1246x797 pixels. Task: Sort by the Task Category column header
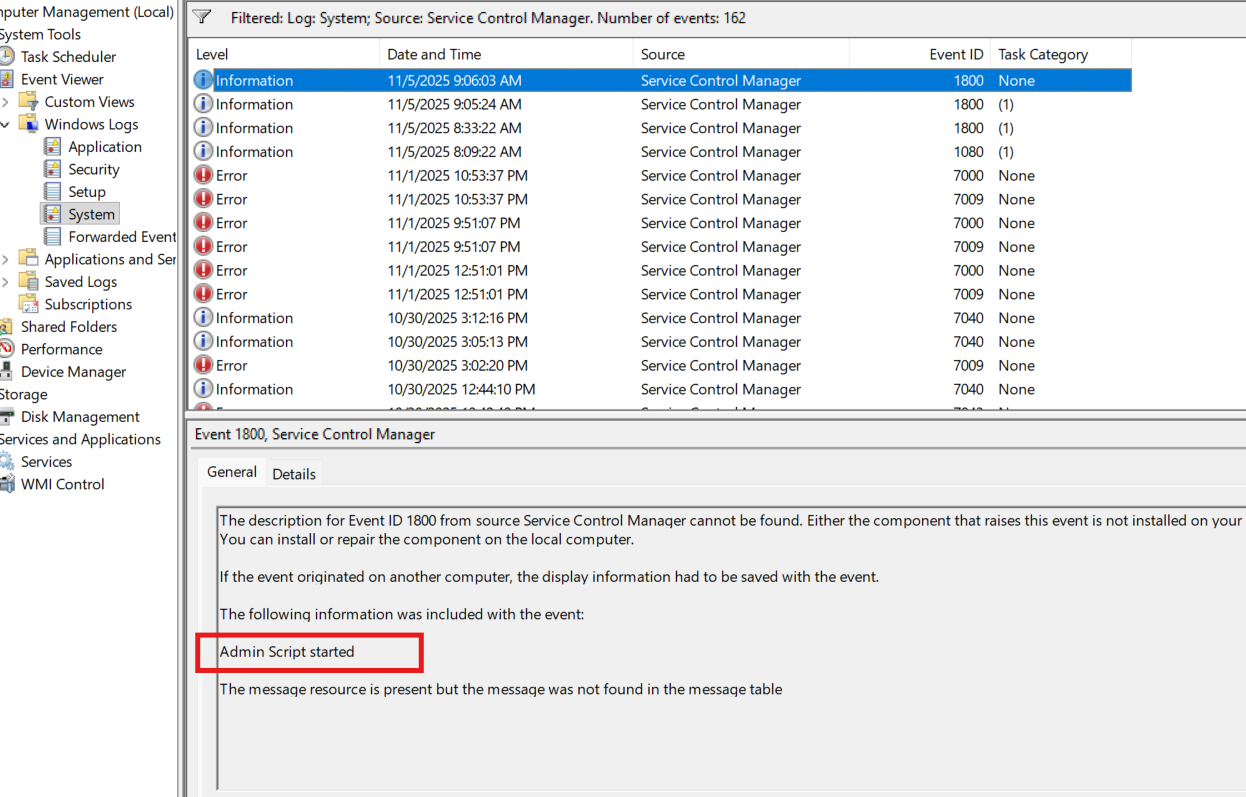click(1061, 54)
